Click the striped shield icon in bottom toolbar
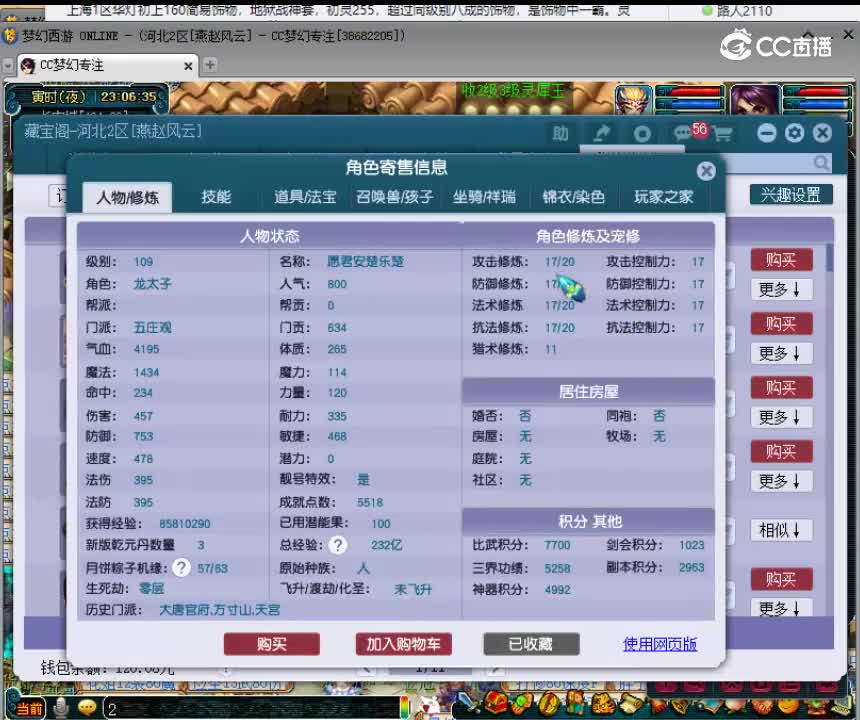The width and height of the screenshot is (860, 720). pos(548,704)
